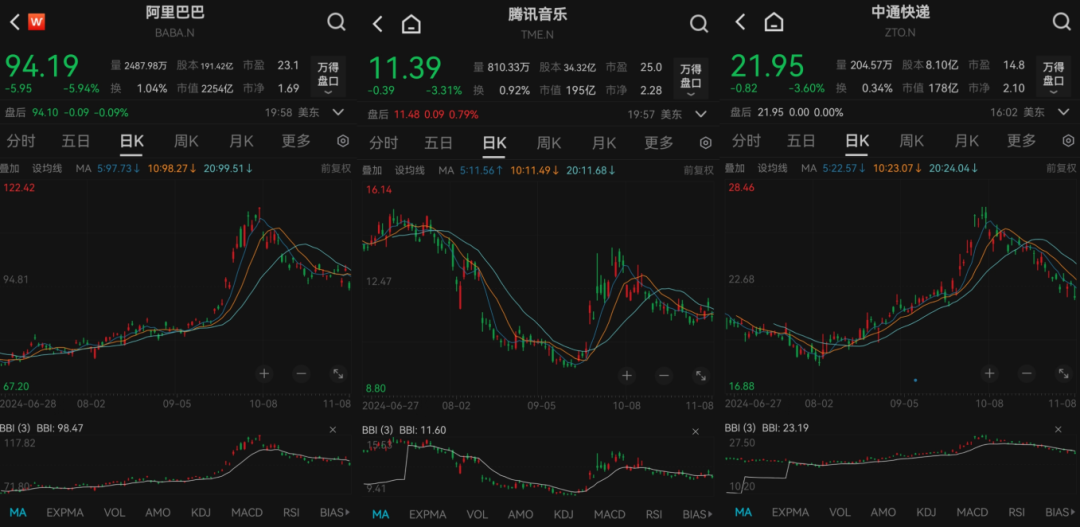
Task: Open 更多 periods for 中通快递
Action: tap(1021, 141)
